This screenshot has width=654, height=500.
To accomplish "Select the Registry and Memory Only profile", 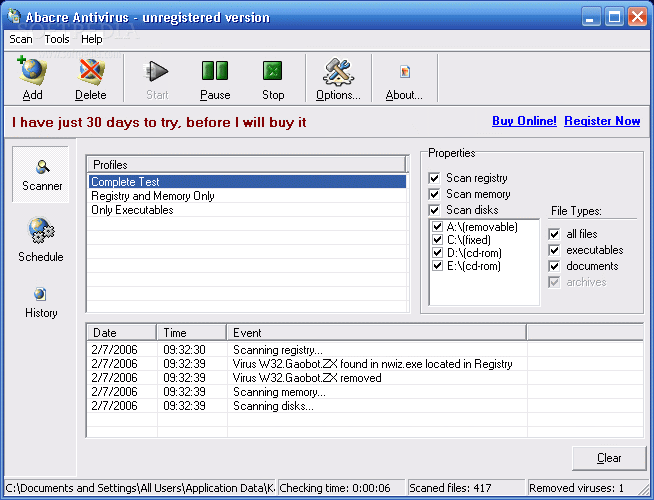I will [247, 196].
